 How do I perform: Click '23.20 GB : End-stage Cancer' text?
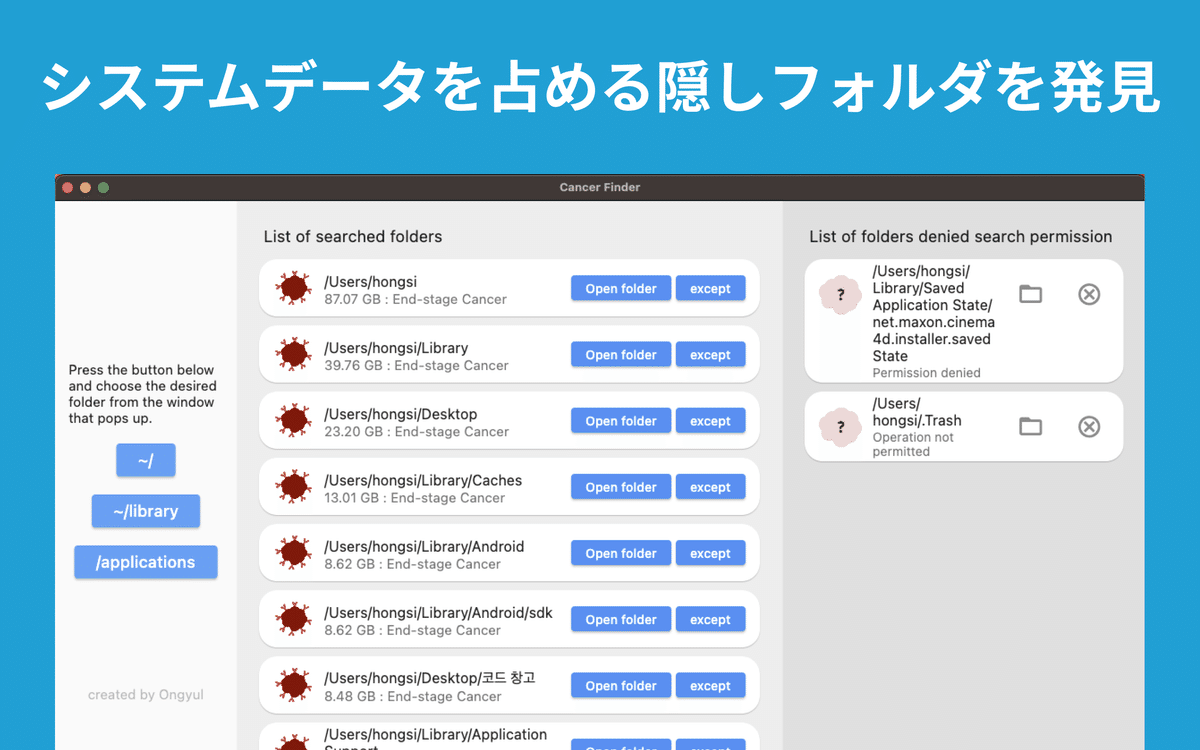[x=416, y=431]
